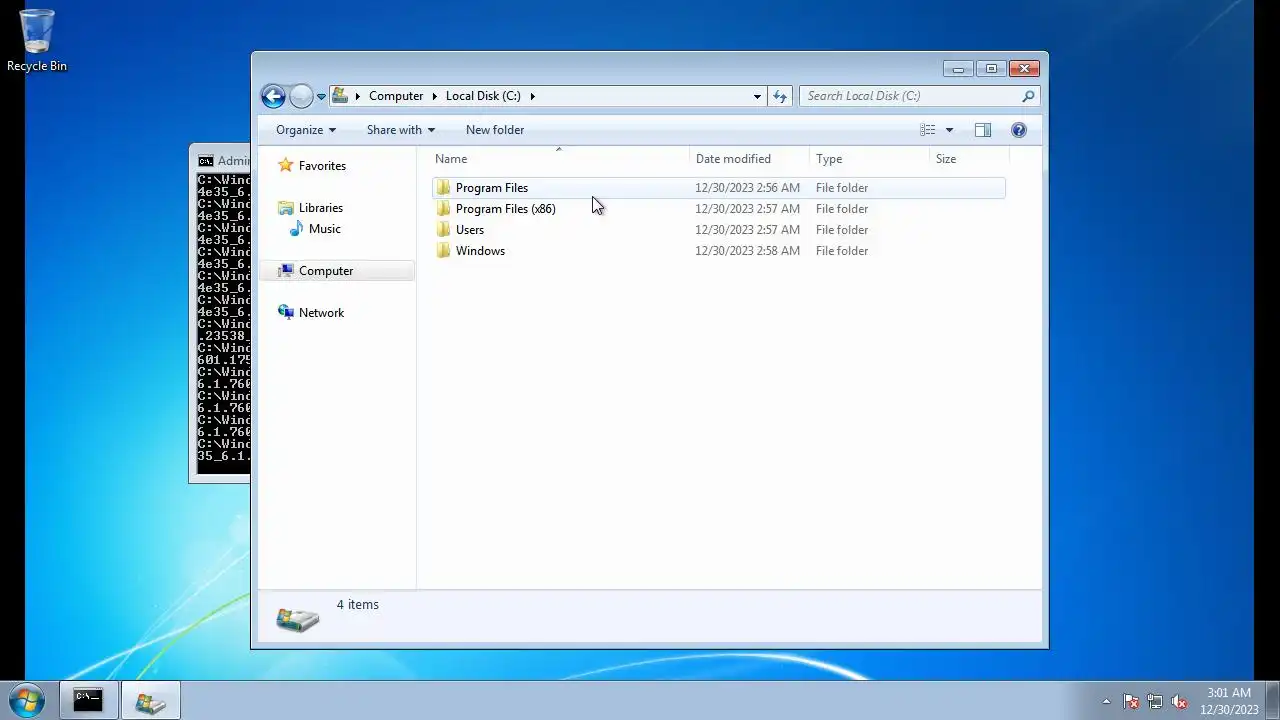Open Action Center flag icon
The height and width of the screenshot is (720, 1280).
1131,702
